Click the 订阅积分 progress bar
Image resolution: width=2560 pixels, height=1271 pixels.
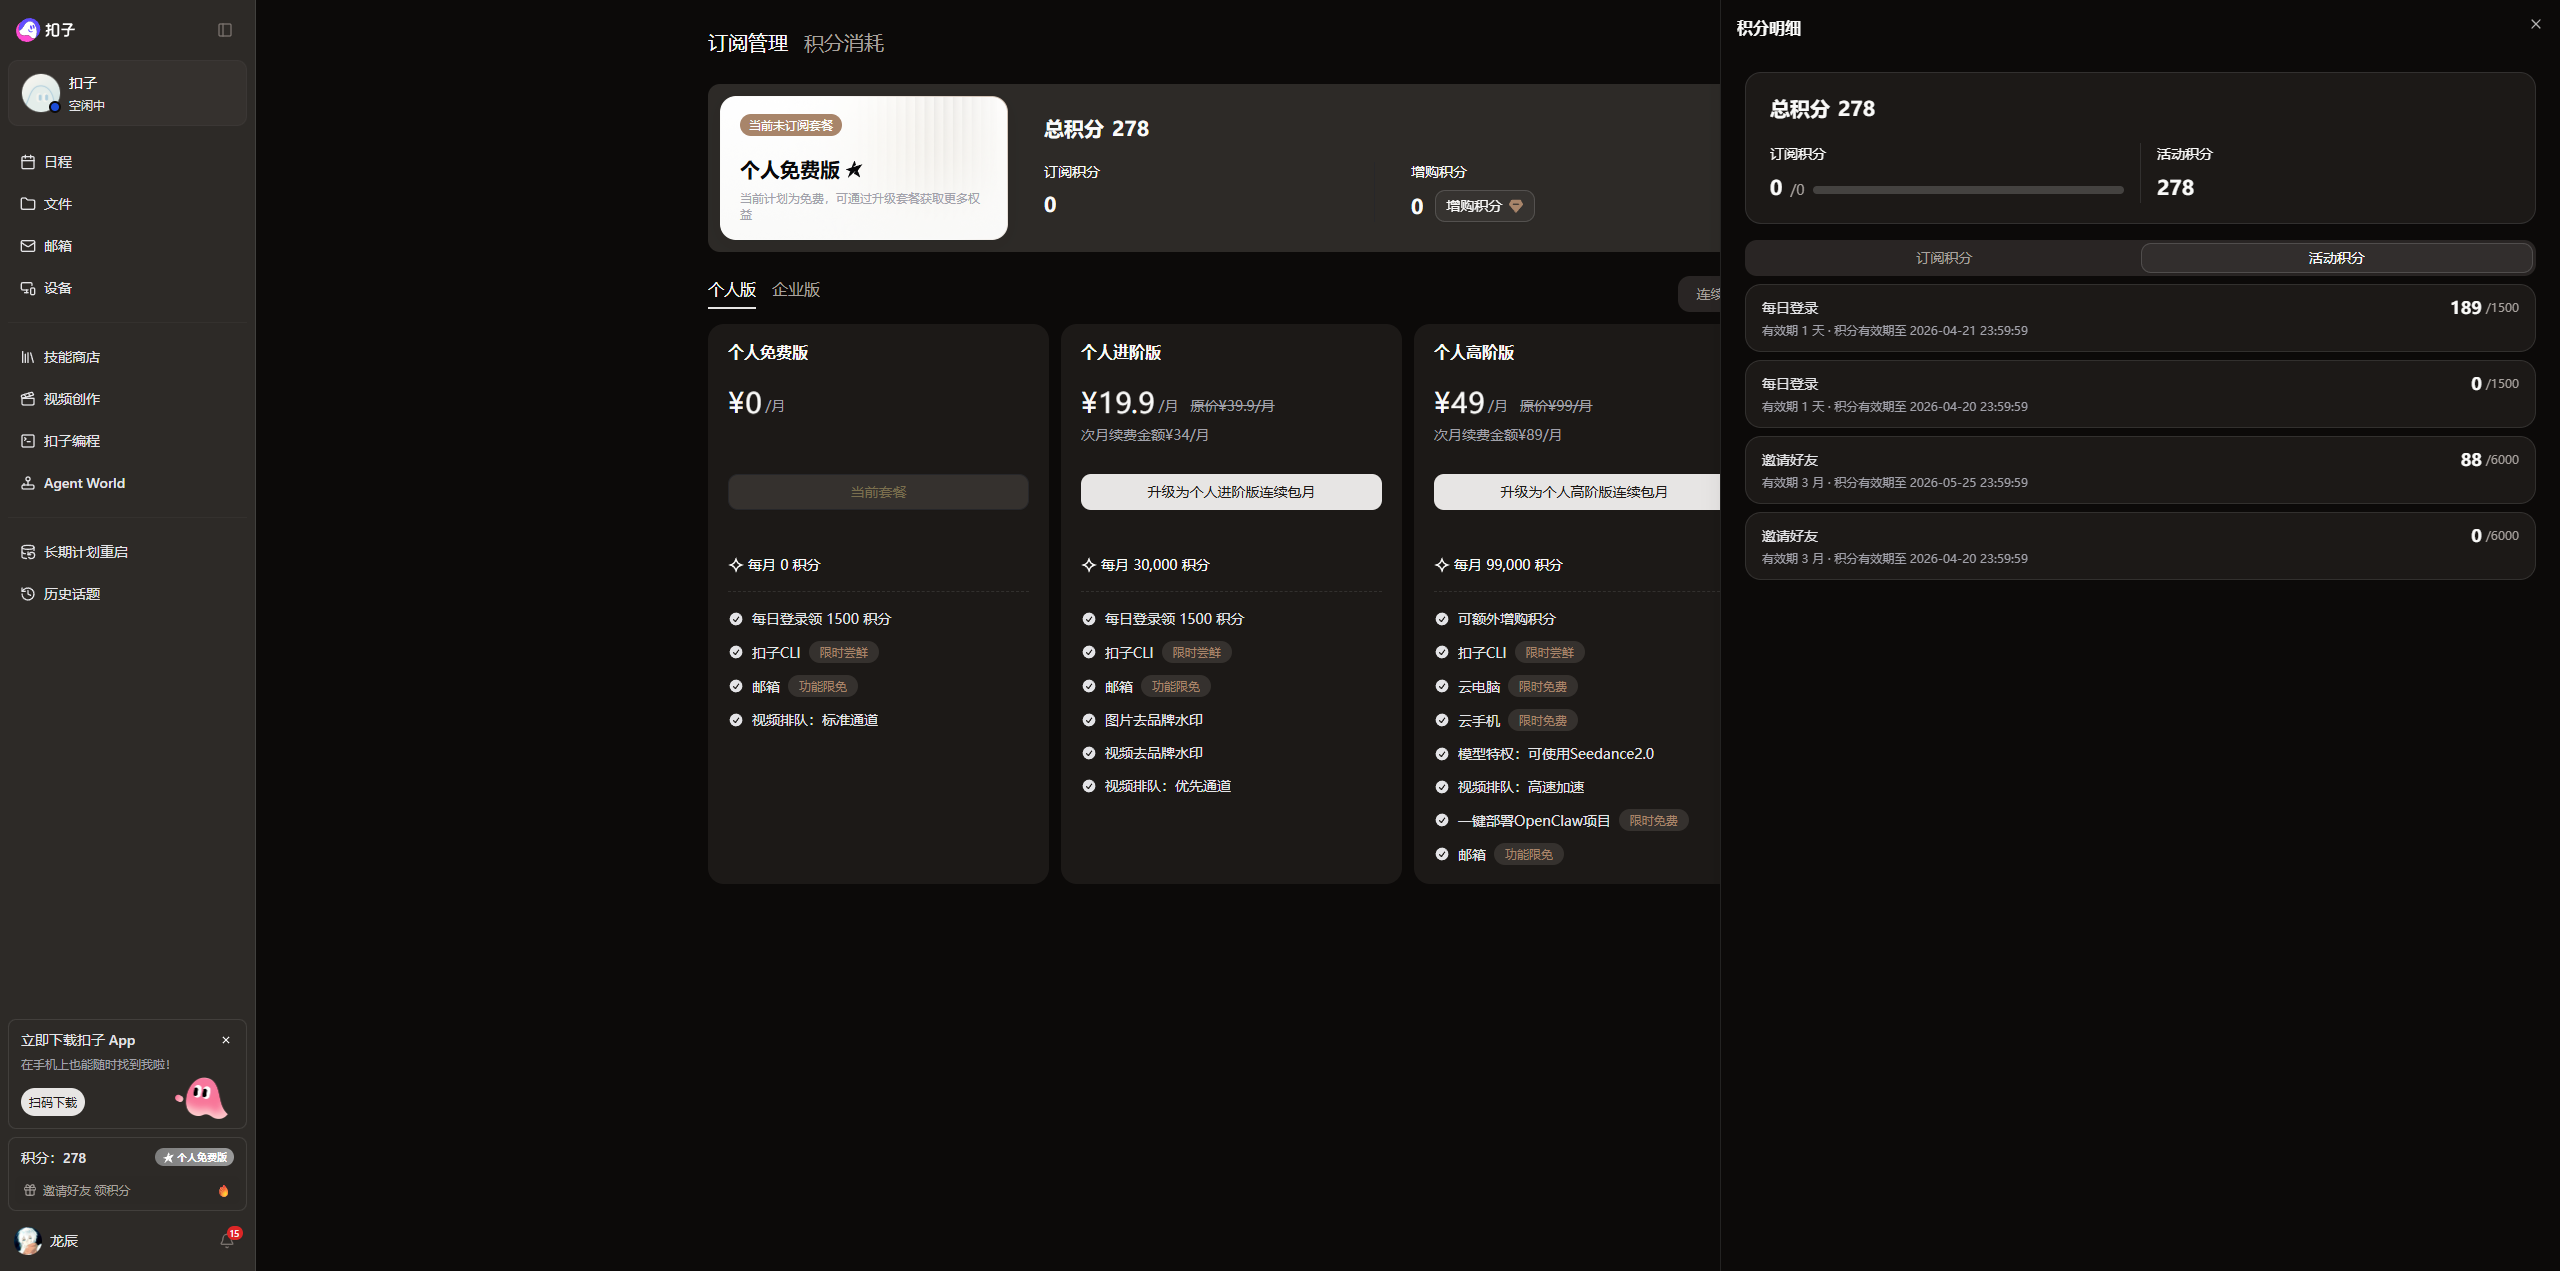click(x=1967, y=190)
